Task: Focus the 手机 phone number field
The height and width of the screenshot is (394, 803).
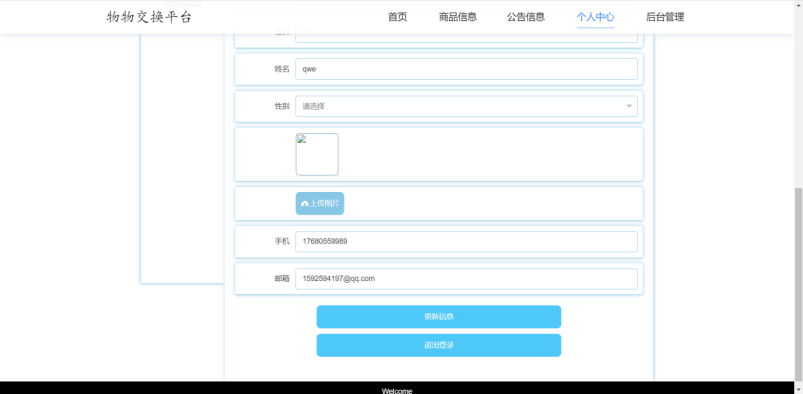Action: [x=466, y=241]
